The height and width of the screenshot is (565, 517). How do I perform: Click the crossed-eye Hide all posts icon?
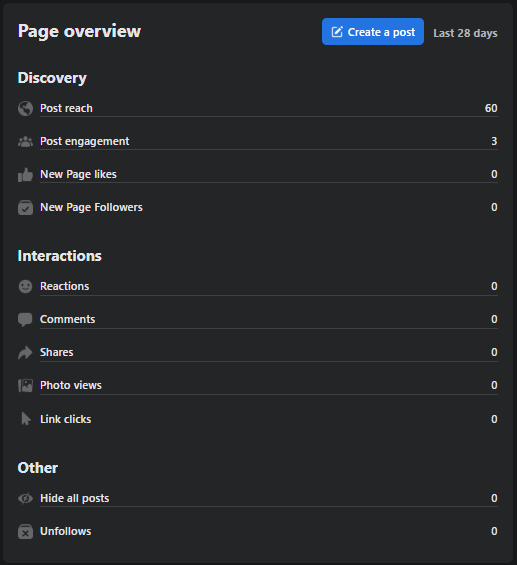(25, 498)
